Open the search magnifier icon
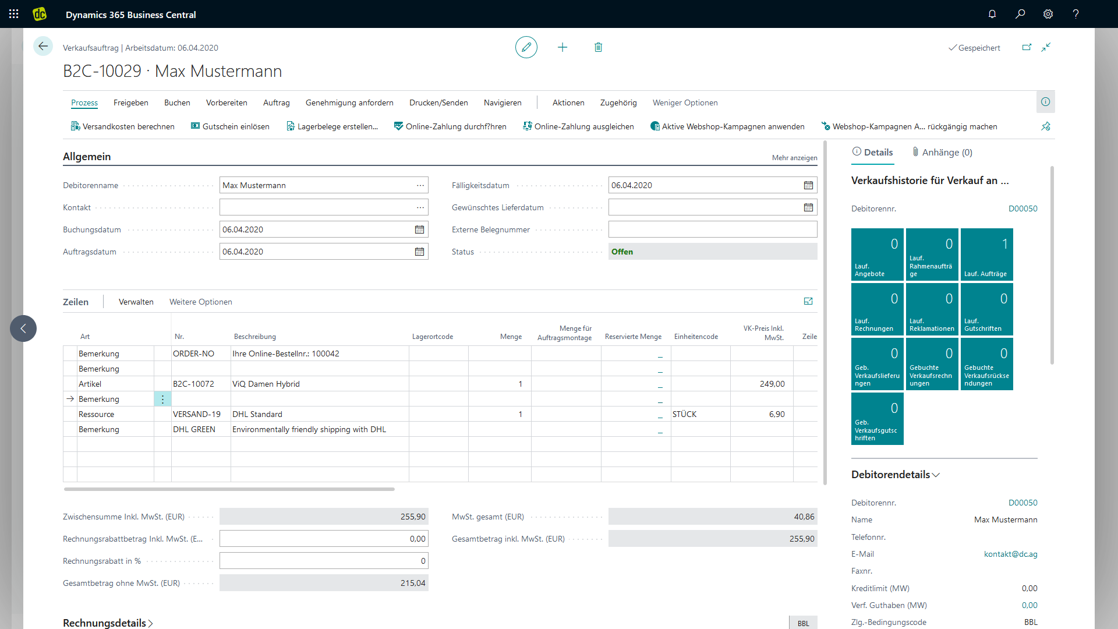The image size is (1118, 629). point(1020,14)
